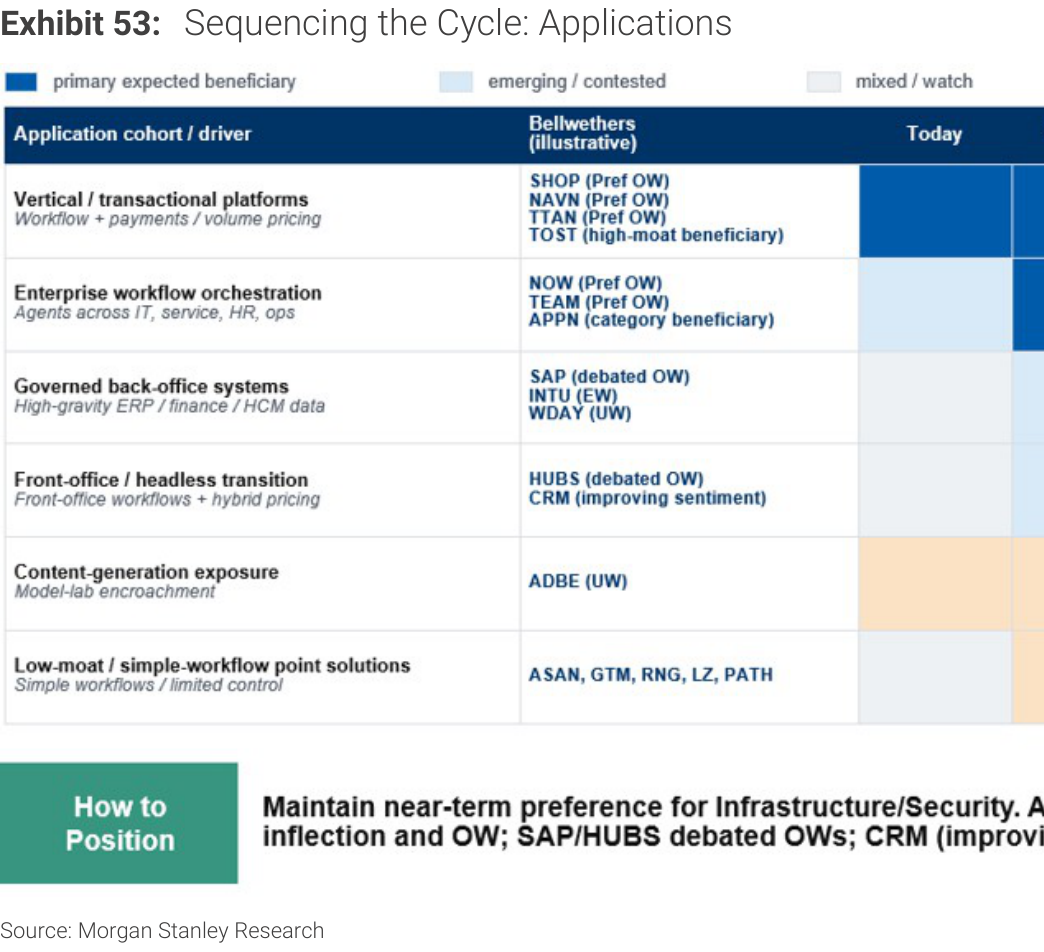Click 'INTU (EW)' bellwether entry
The height and width of the screenshot is (952, 1044).
tap(573, 395)
